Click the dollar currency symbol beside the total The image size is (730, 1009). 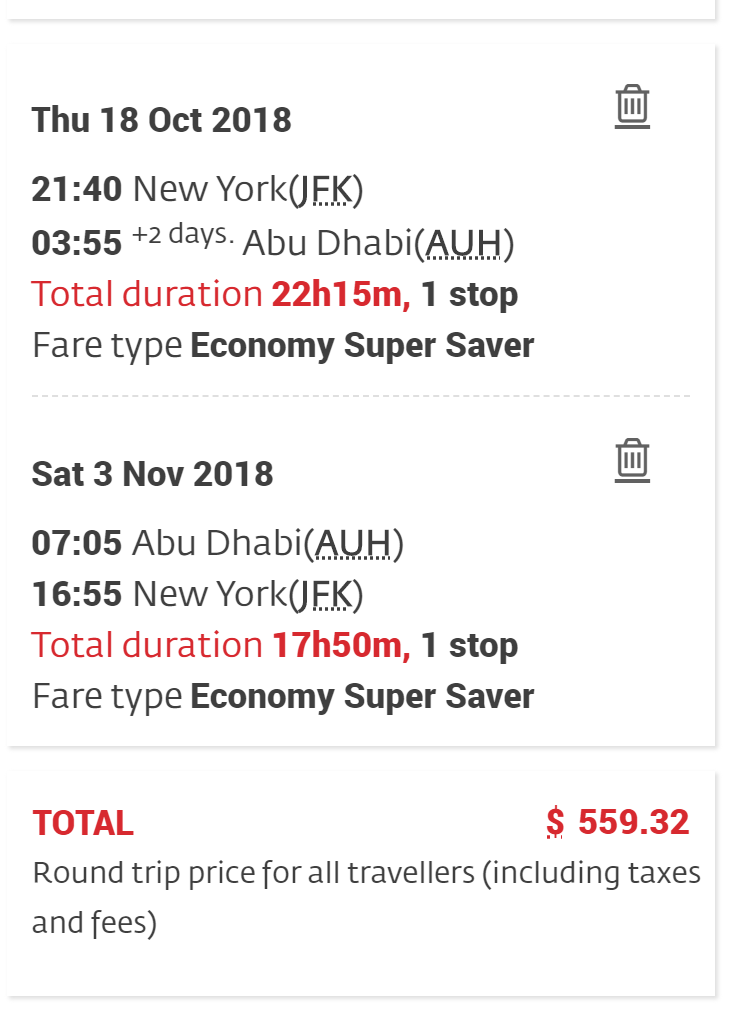point(555,822)
